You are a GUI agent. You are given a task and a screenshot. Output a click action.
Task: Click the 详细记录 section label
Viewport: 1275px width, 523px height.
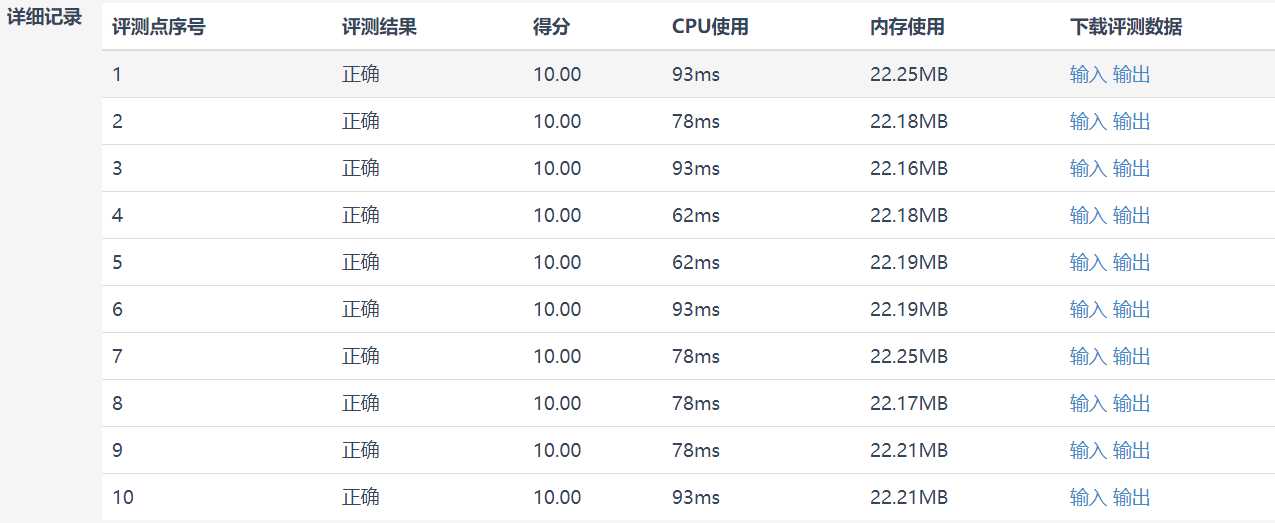tap(44, 18)
